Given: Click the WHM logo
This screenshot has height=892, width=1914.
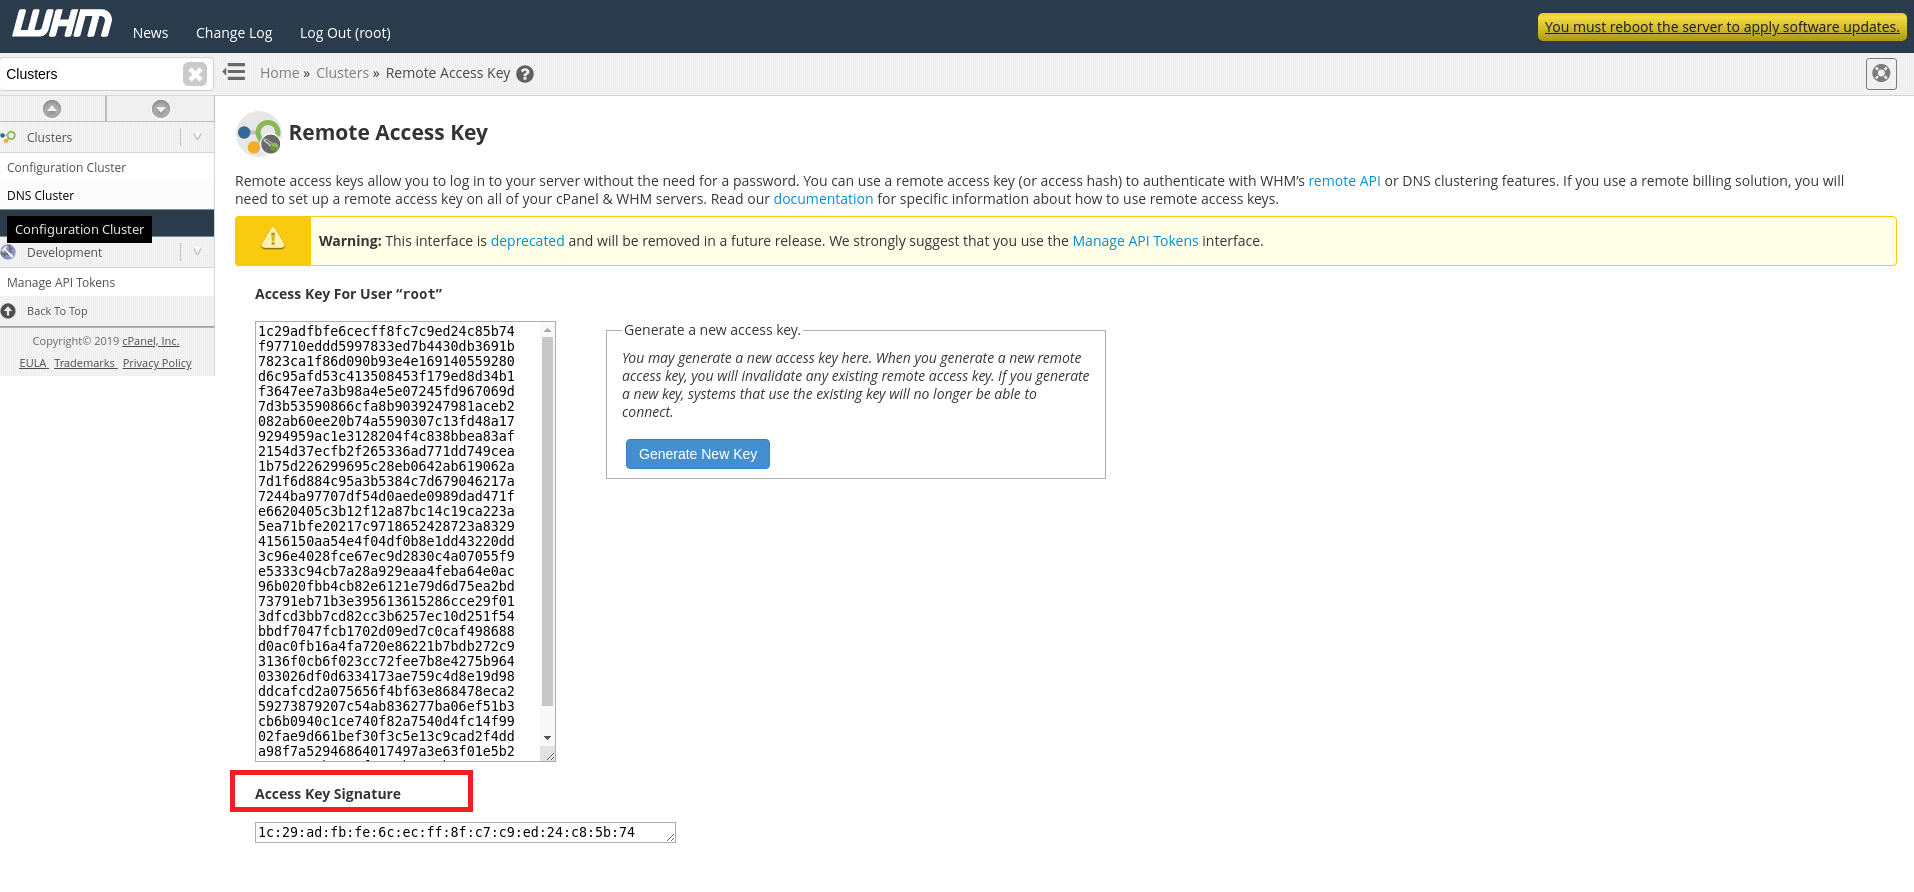Looking at the screenshot, I should pos(62,24).
